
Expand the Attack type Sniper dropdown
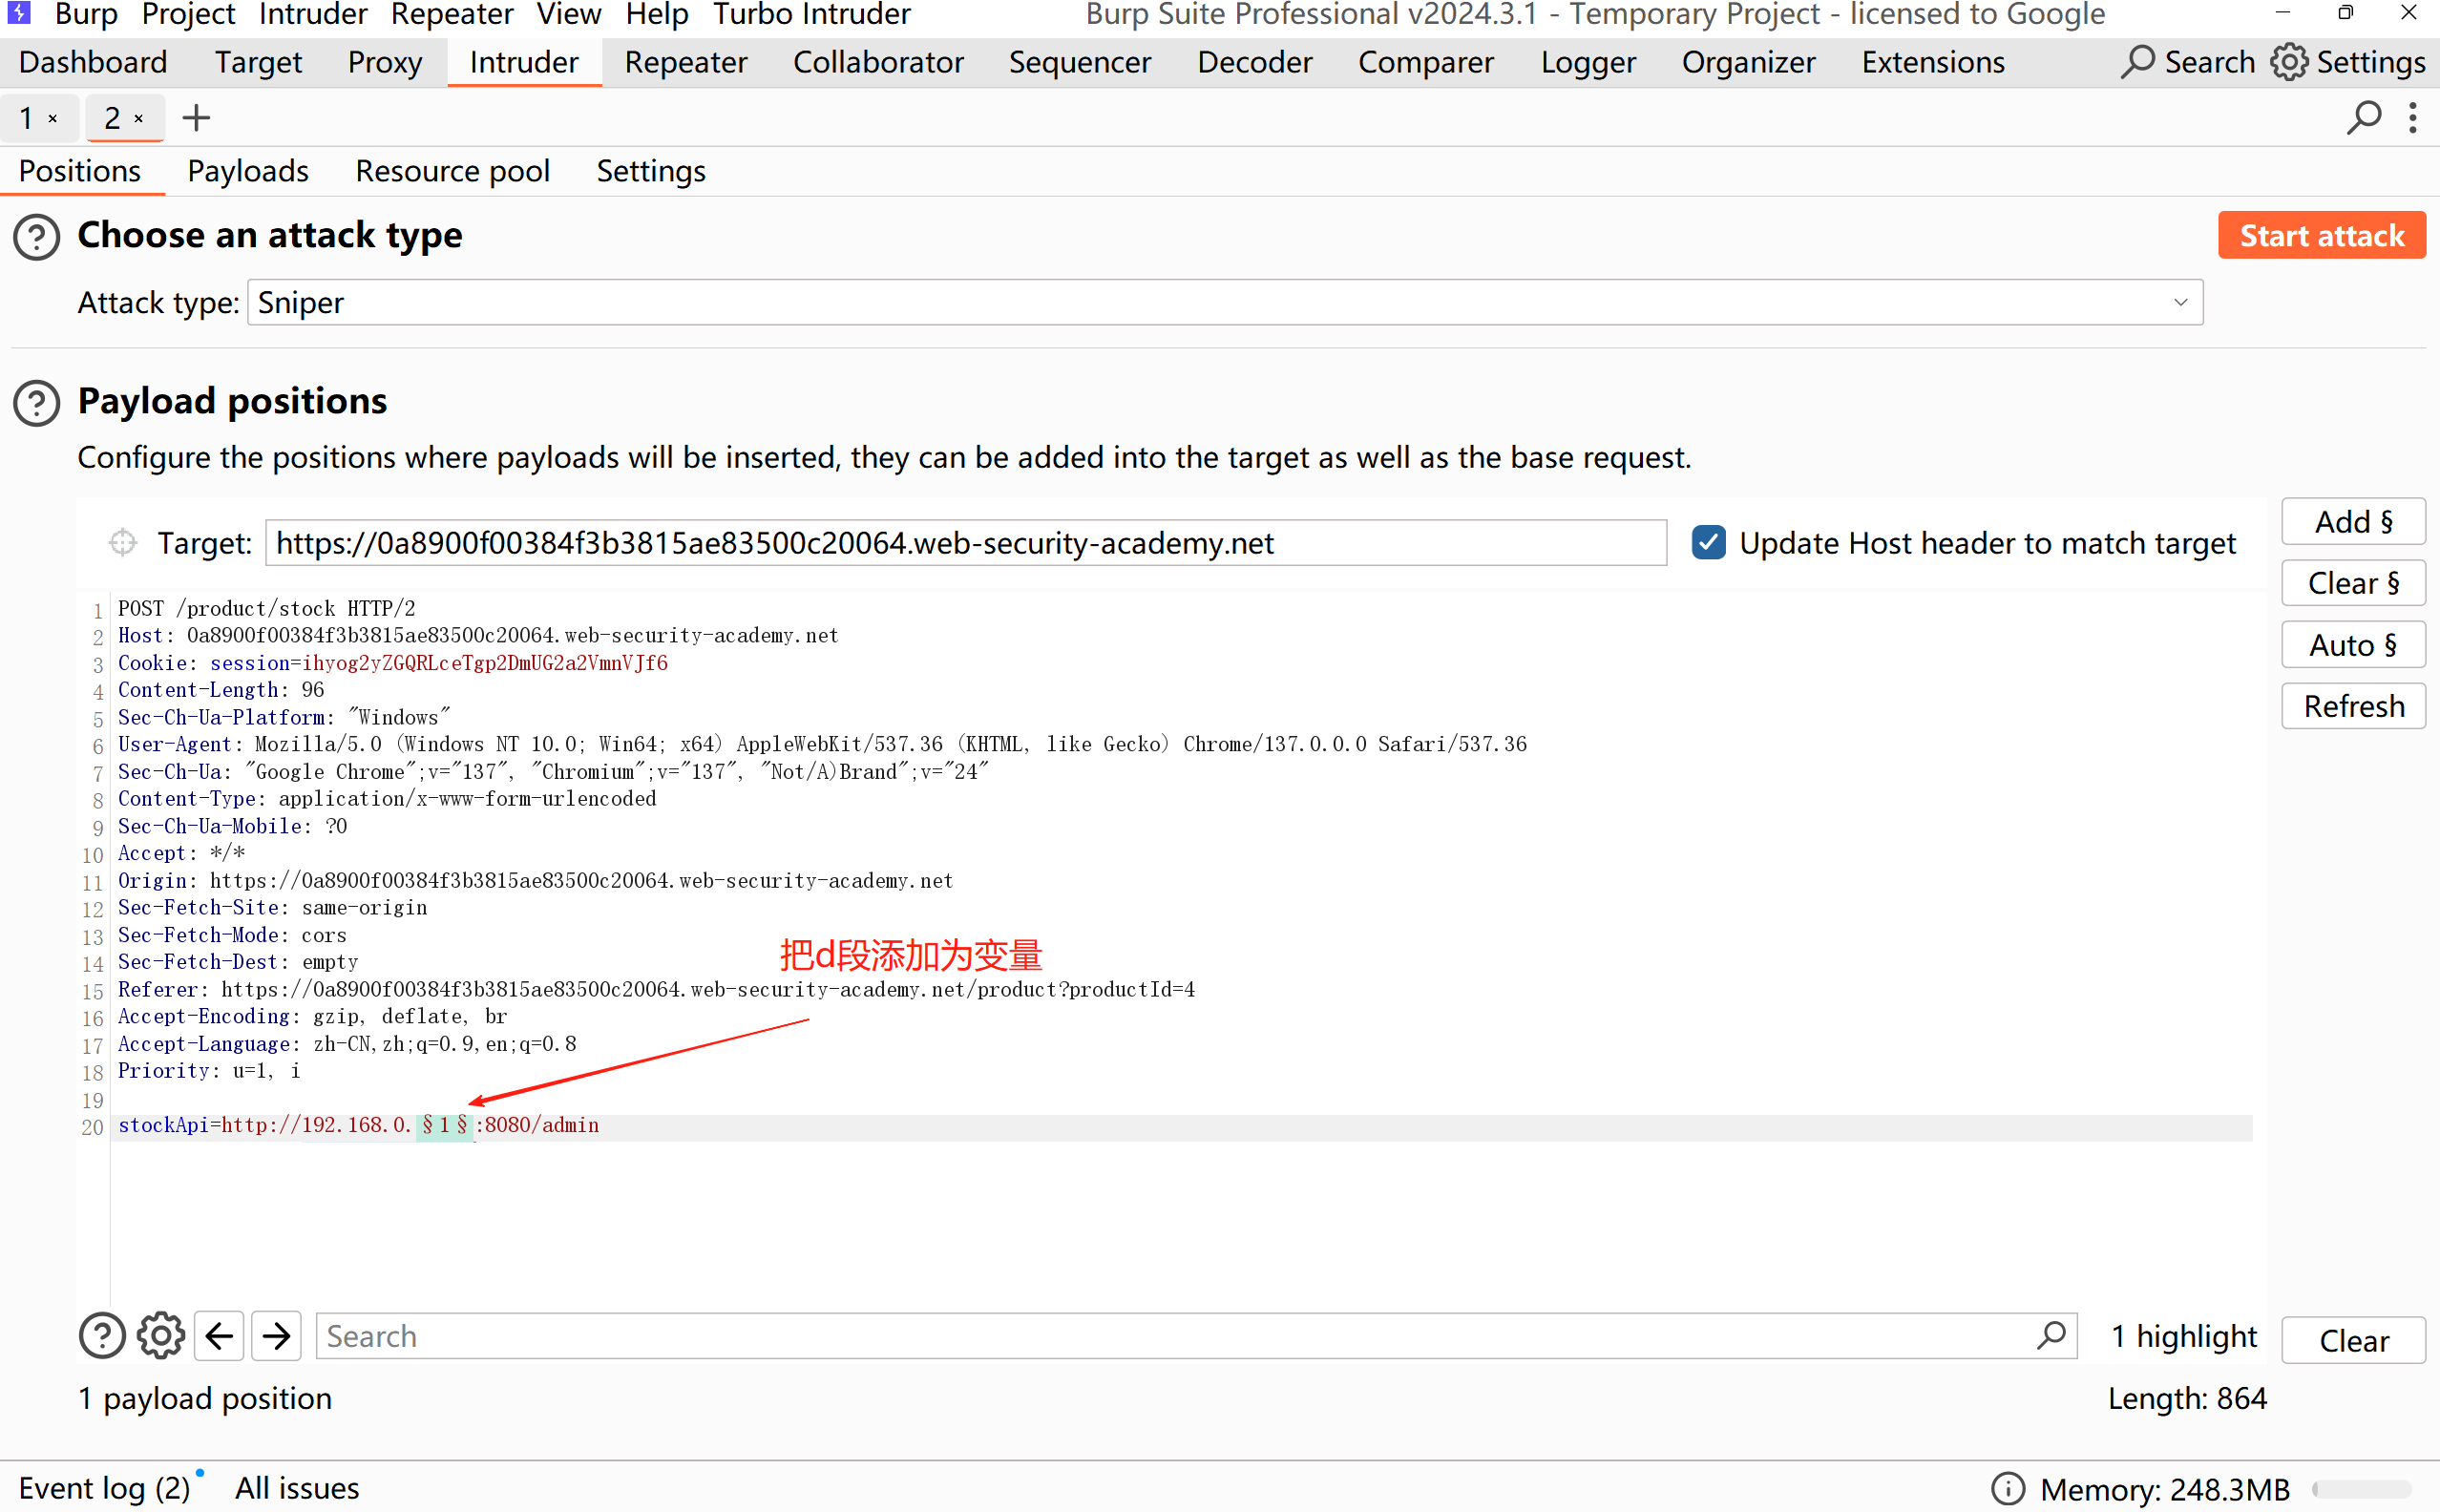[2180, 303]
